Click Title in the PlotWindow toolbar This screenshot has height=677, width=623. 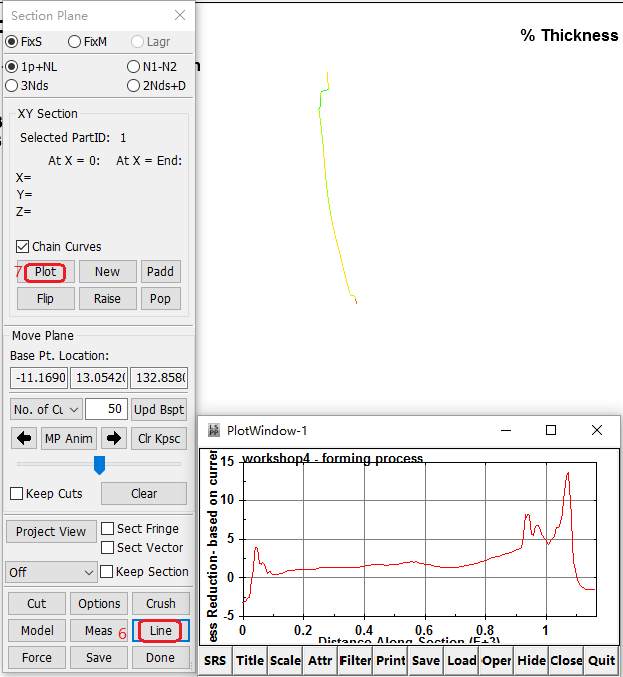coord(250,661)
